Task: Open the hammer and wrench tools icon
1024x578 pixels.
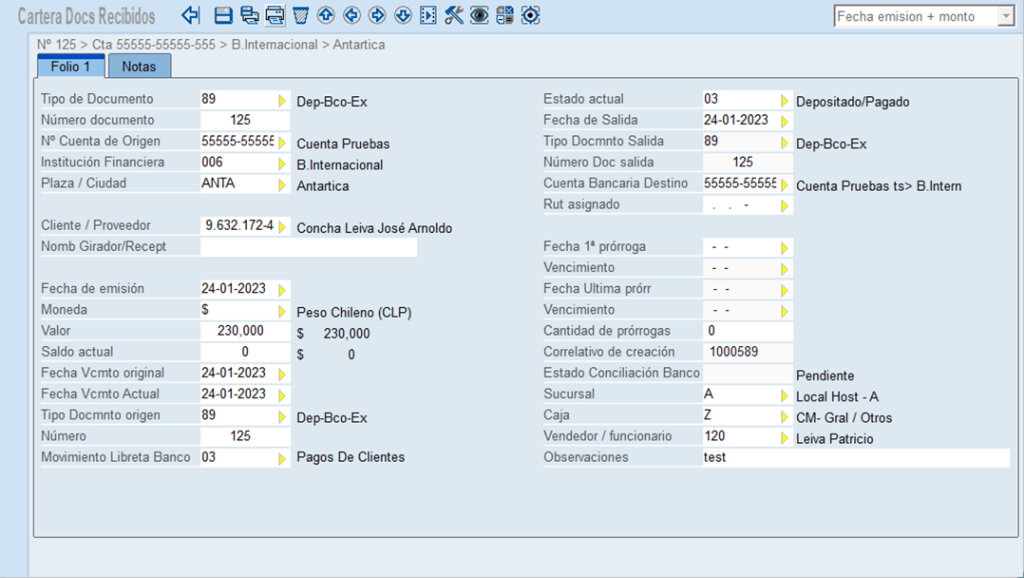Action: pyautogui.click(x=454, y=15)
